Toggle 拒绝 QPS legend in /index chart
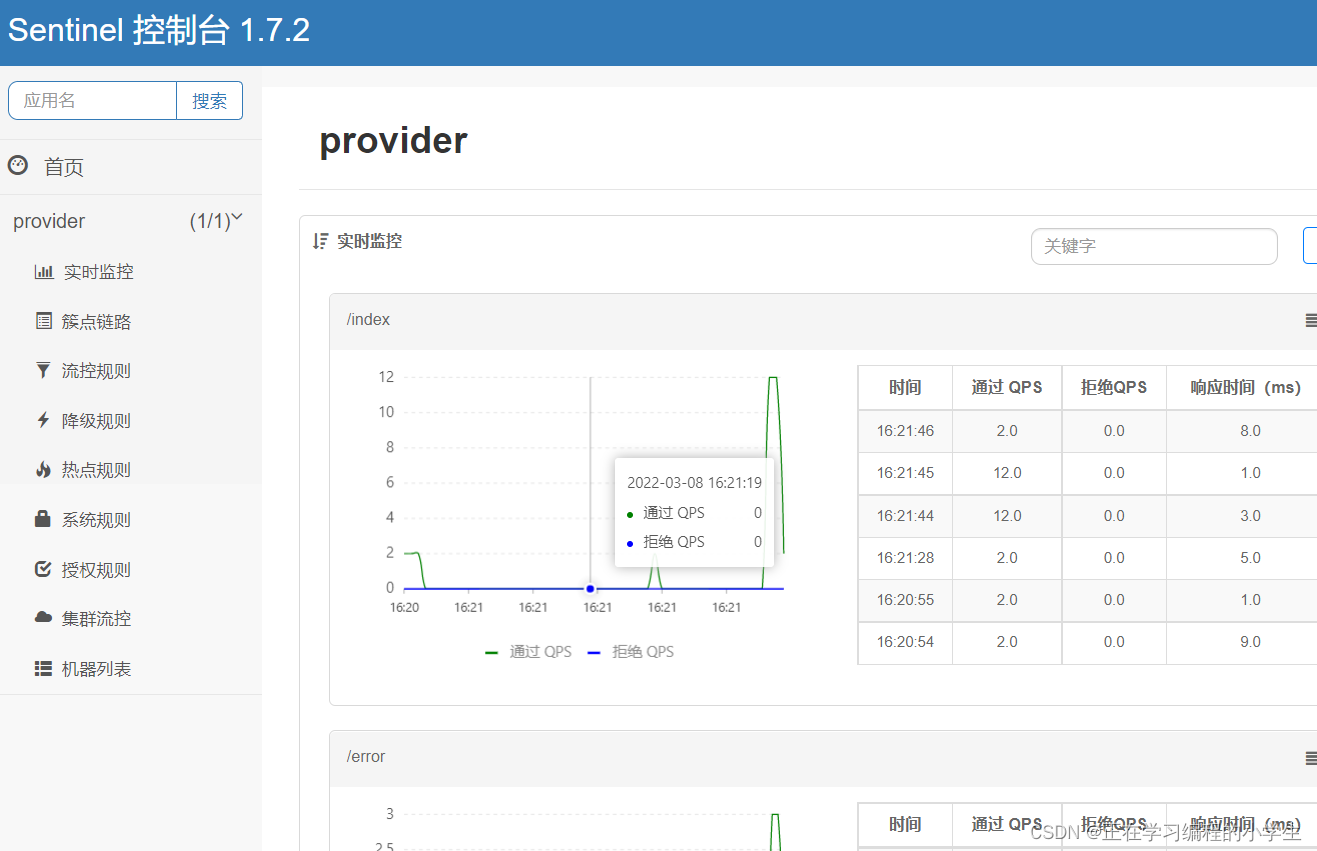The height and width of the screenshot is (851, 1317). click(630, 651)
